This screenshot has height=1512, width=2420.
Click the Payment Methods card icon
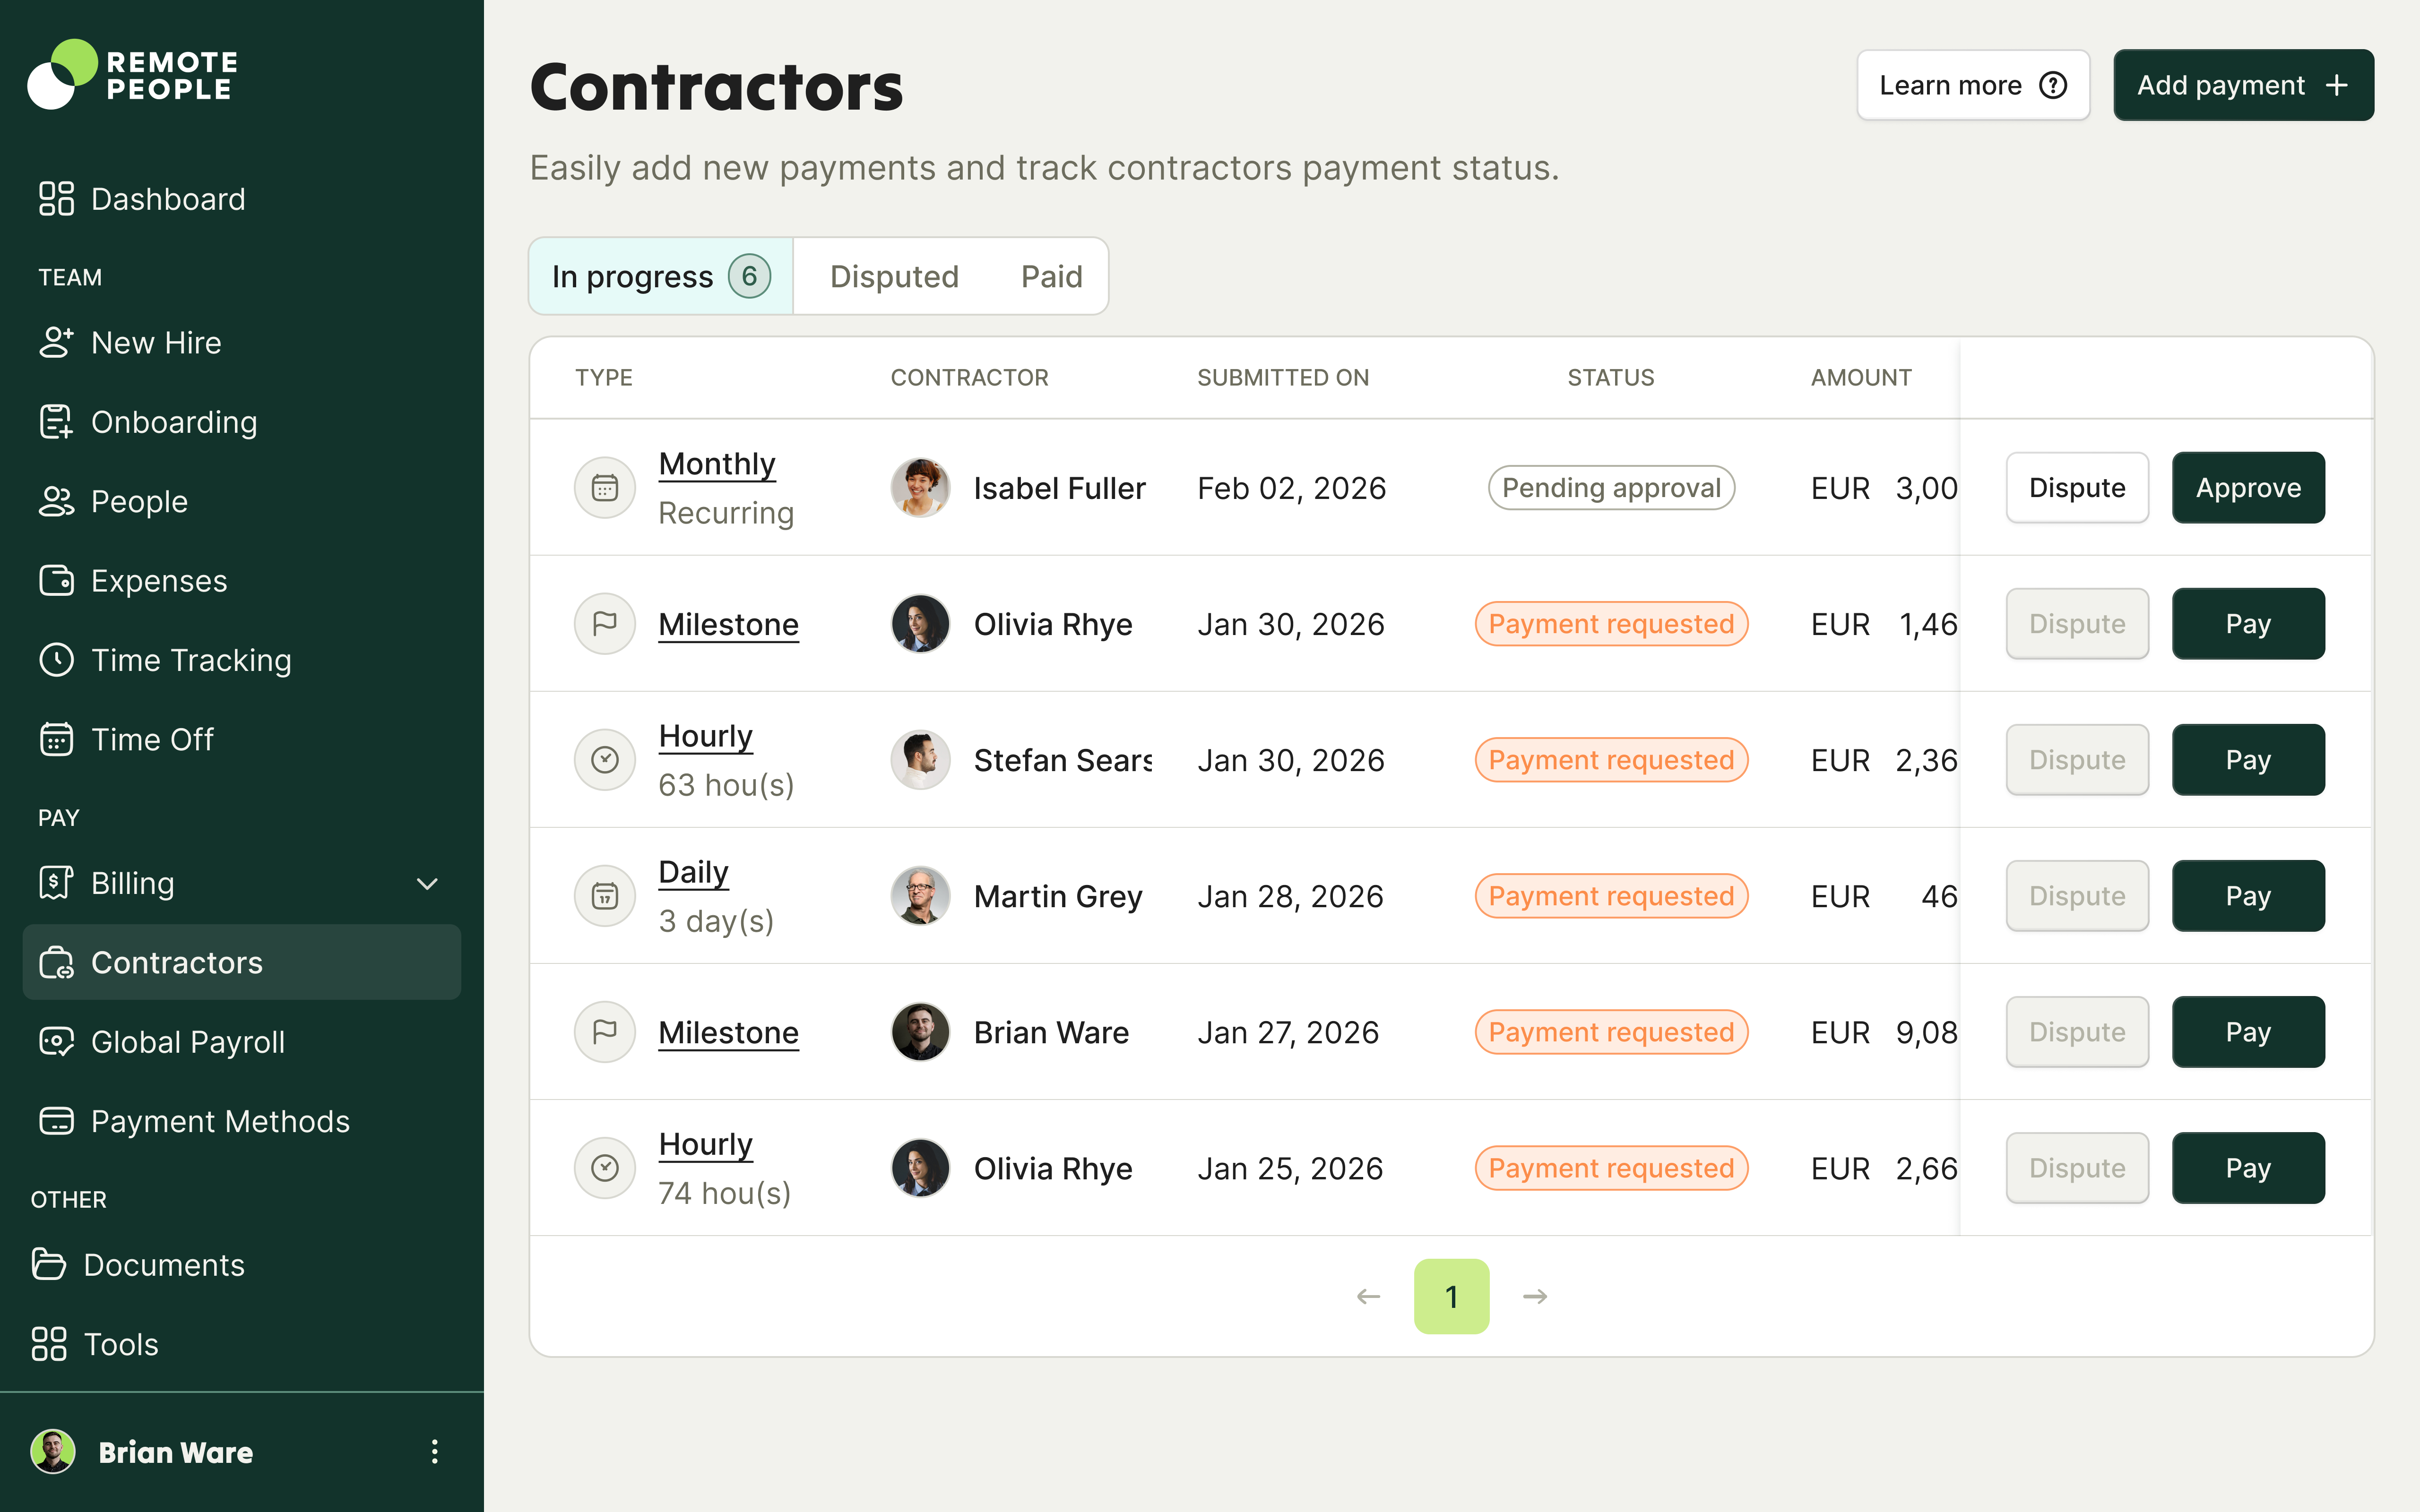(56, 1121)
